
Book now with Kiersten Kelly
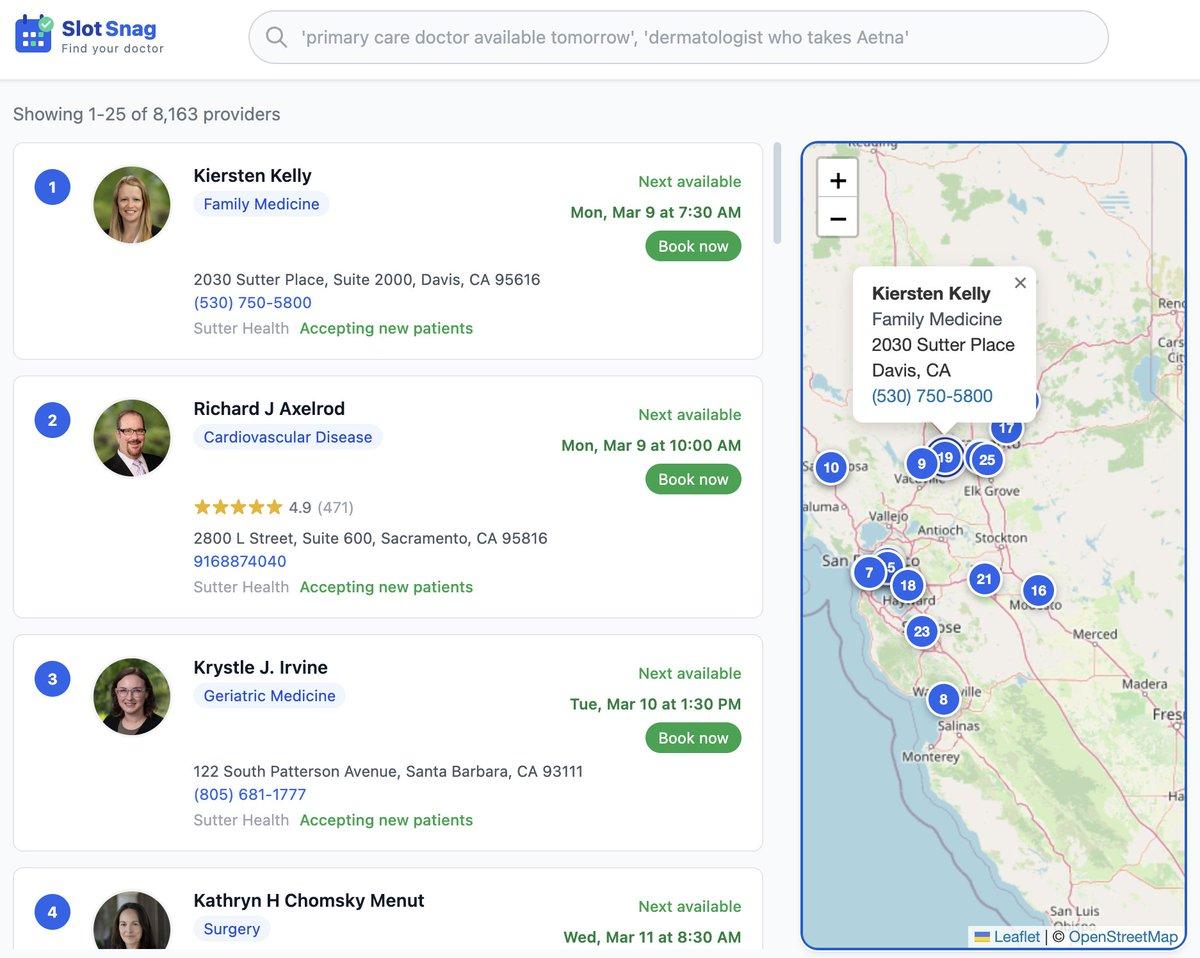[x=693, y=245]
